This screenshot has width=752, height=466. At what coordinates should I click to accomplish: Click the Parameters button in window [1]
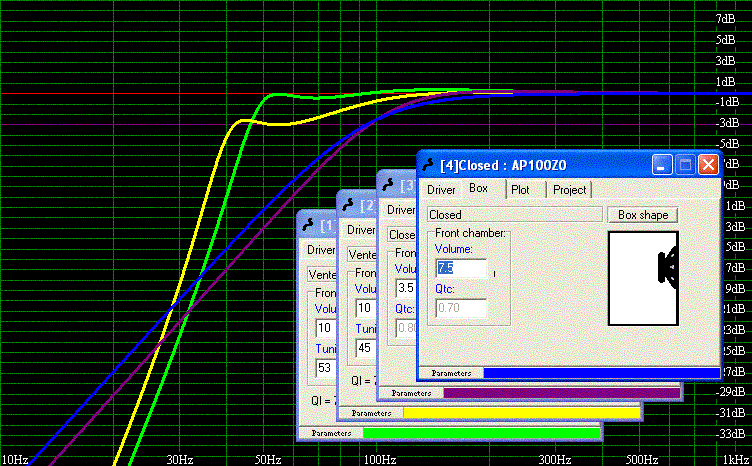331,433
